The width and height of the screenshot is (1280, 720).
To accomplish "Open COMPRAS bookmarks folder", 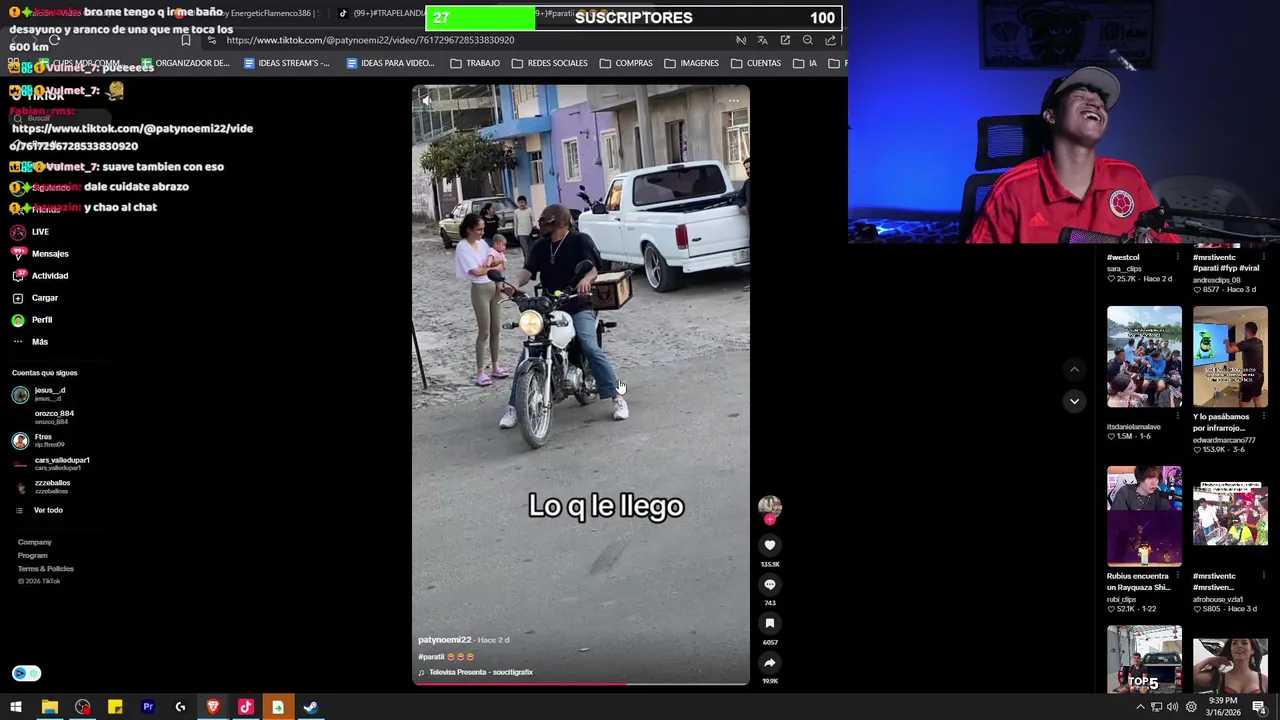I will click(626, 63).
